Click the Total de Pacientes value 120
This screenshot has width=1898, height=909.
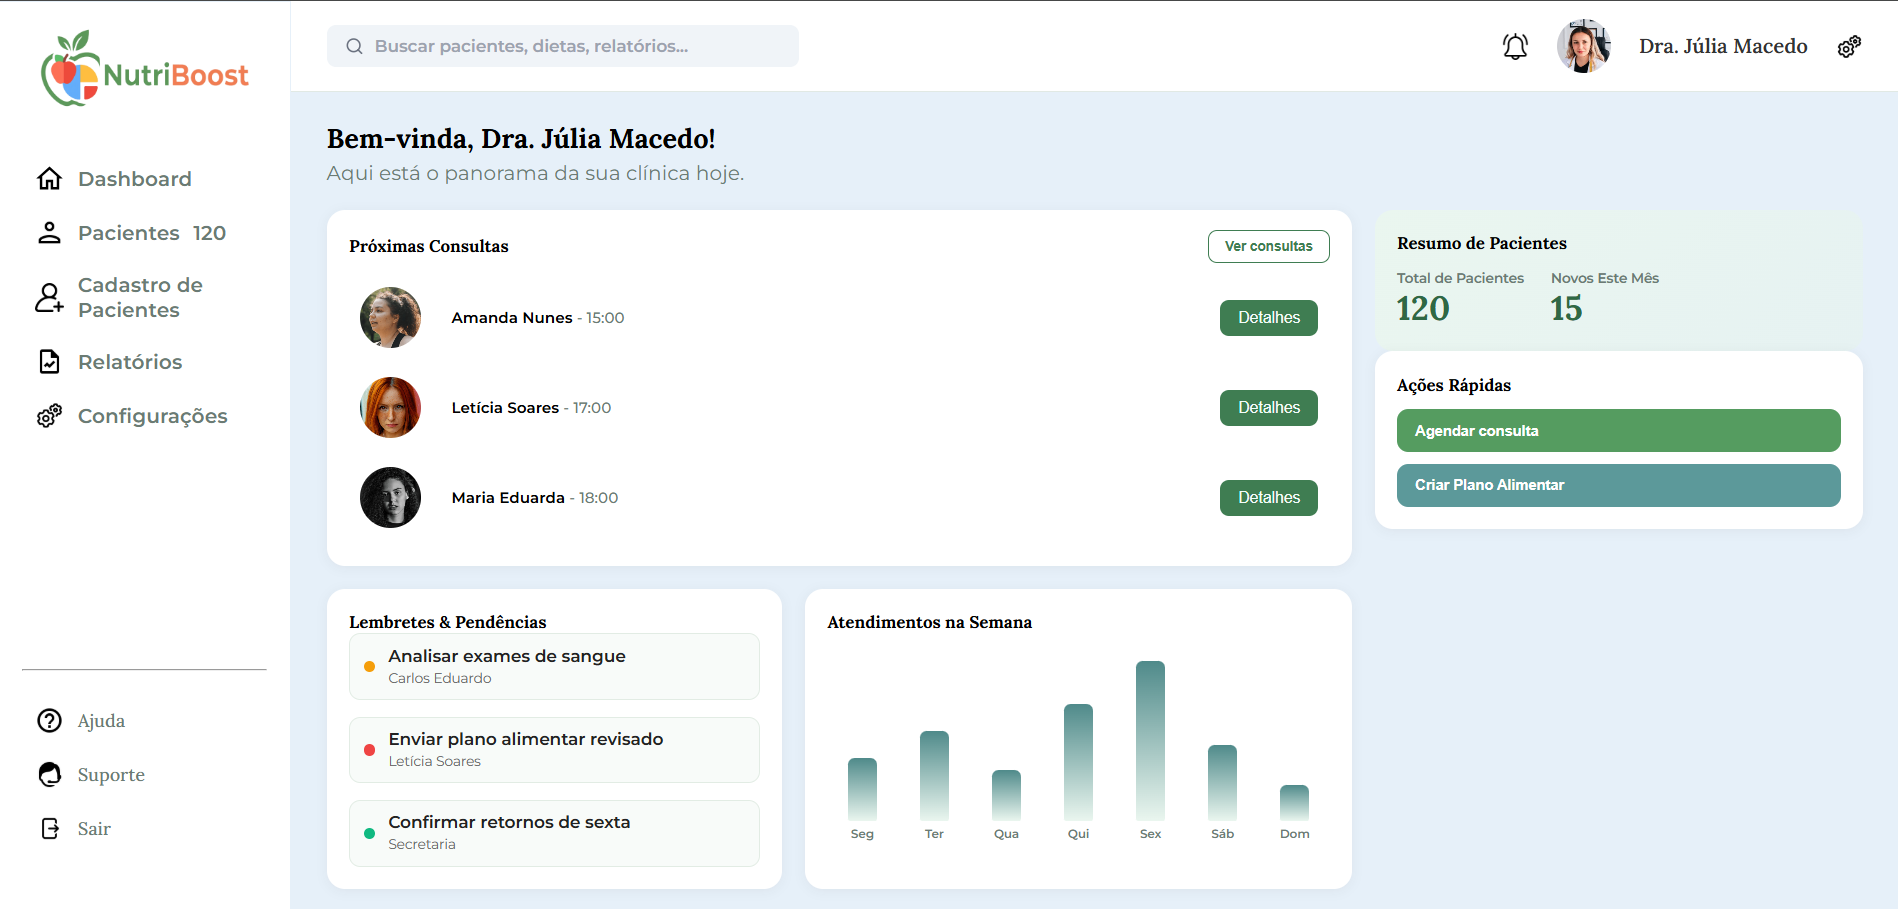tap(1423, 309)
